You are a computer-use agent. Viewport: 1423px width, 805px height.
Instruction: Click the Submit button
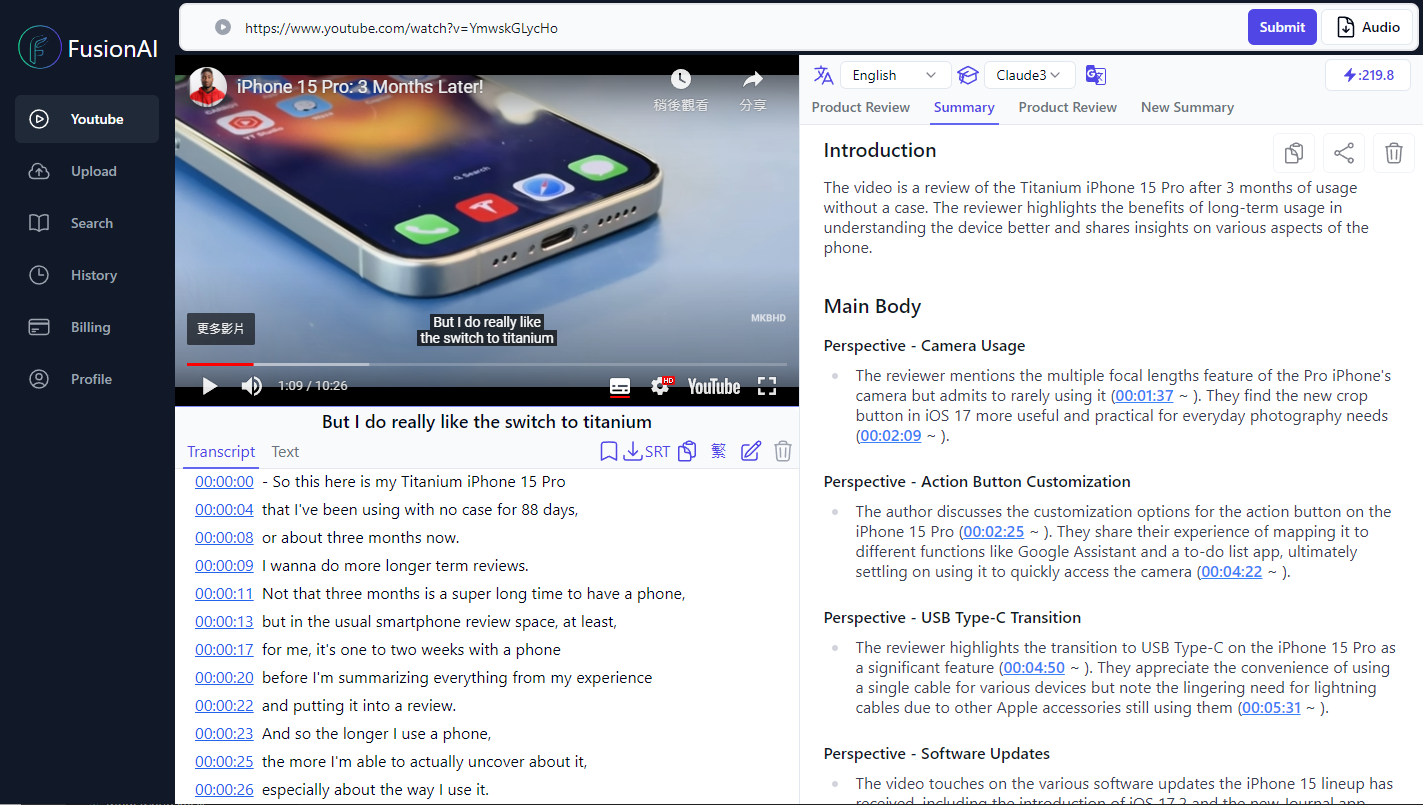coord(1282,27)
